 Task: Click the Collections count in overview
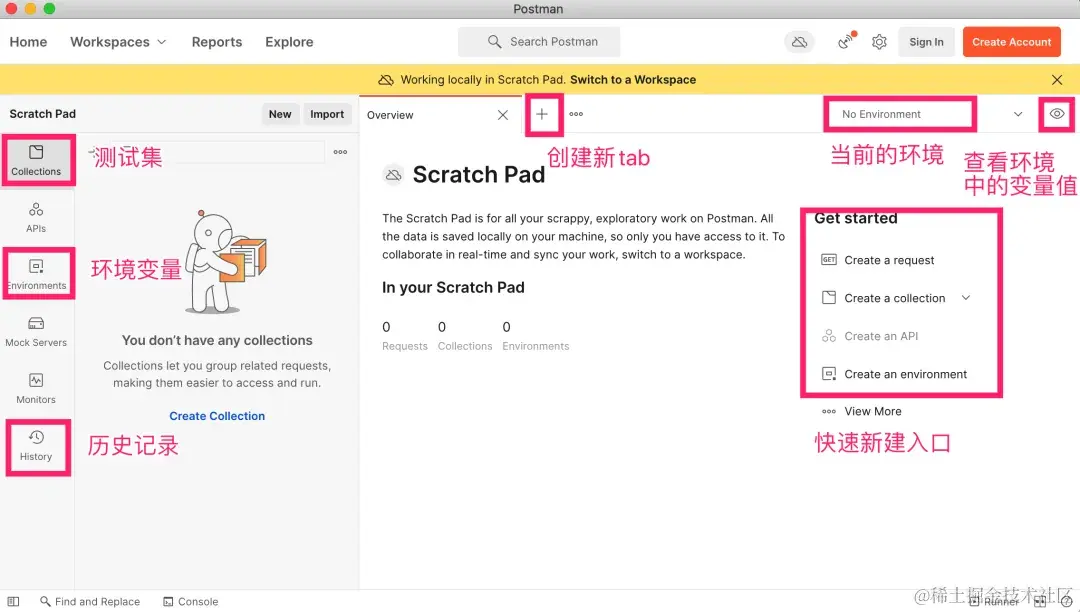click(x=465, y=337)
